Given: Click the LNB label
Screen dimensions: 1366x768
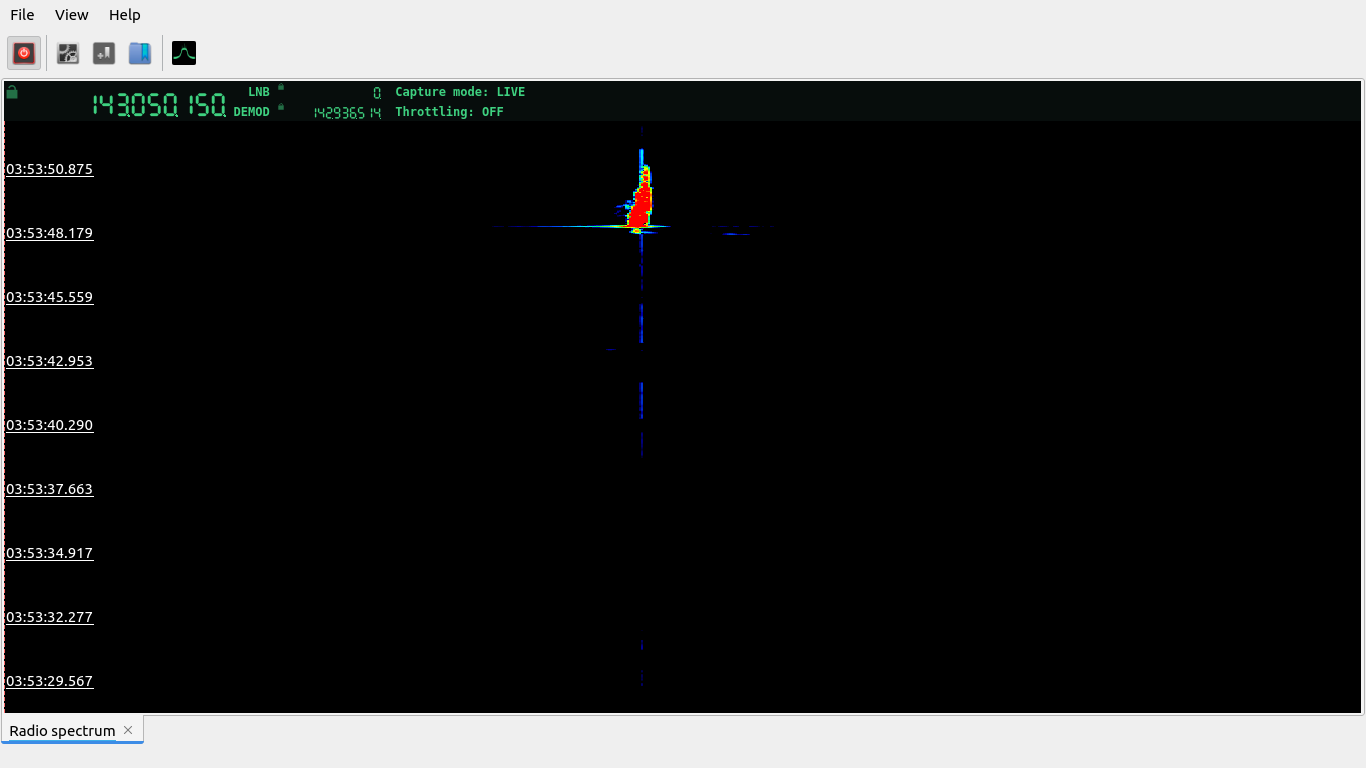Looking at the screenshot, I should tap(259, 92).
